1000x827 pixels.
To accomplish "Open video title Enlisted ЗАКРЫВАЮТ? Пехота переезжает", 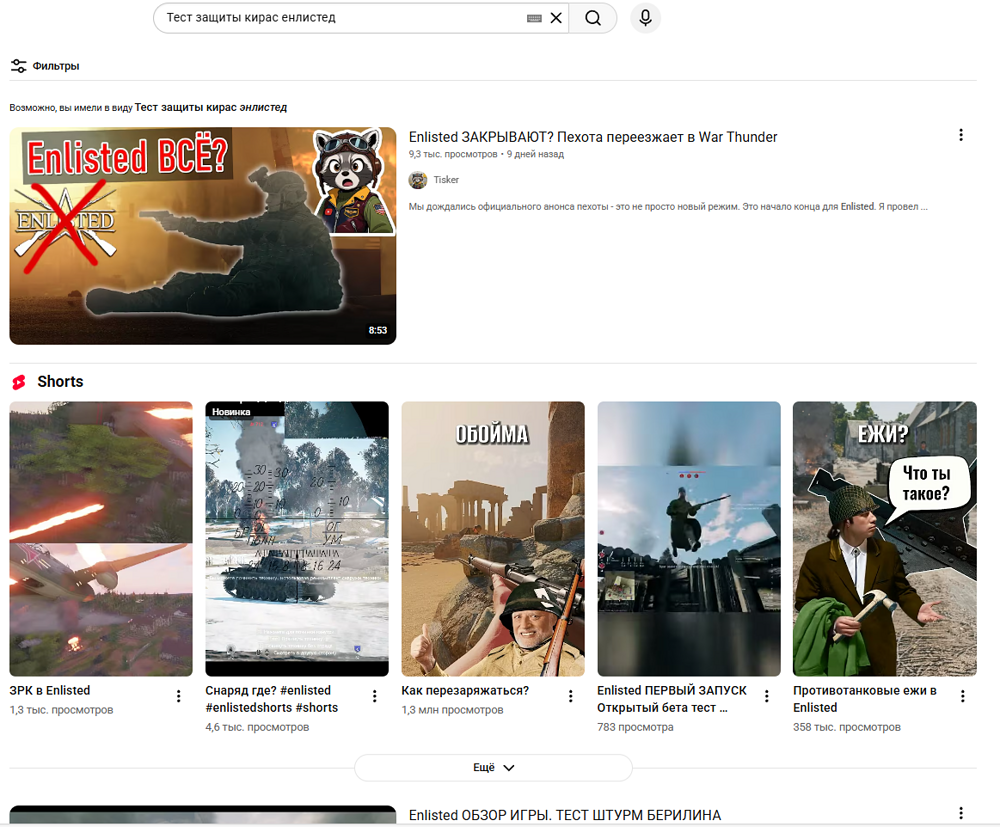I will 592,137.
